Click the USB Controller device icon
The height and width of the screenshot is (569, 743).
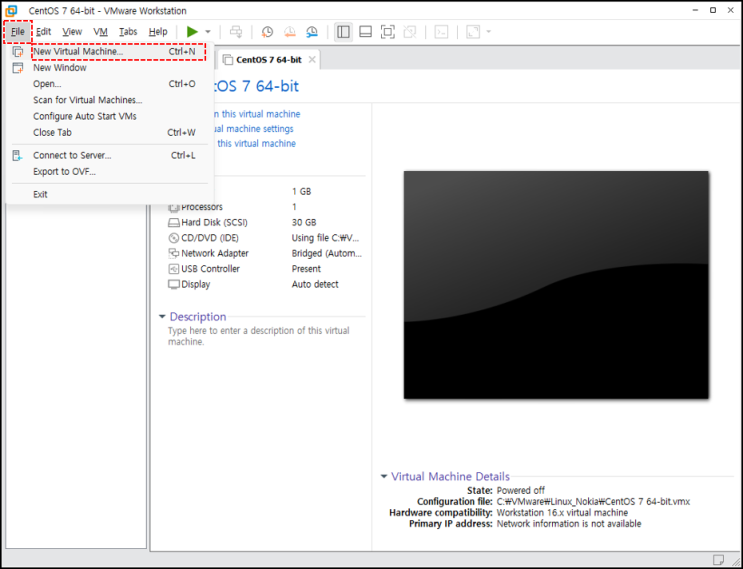[x=174, y=269]
